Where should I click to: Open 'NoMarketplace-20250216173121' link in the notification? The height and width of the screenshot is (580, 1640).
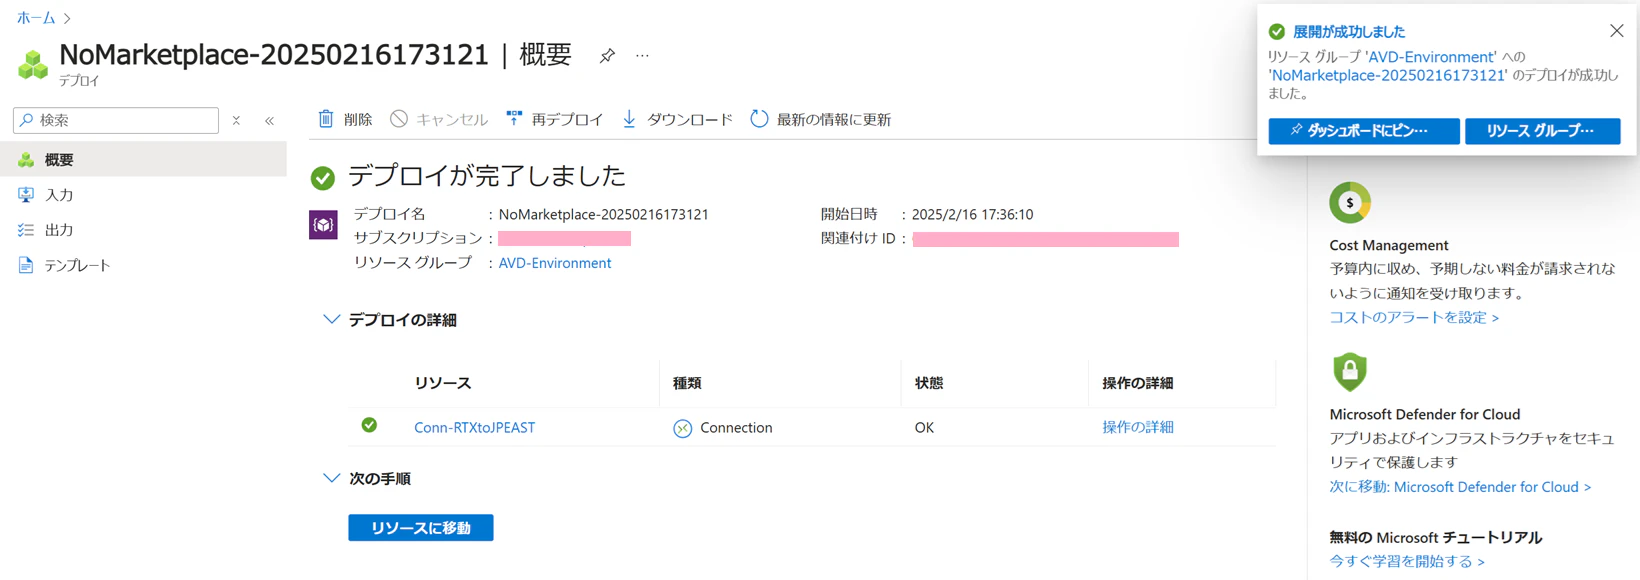click(x=1388, y=75)
